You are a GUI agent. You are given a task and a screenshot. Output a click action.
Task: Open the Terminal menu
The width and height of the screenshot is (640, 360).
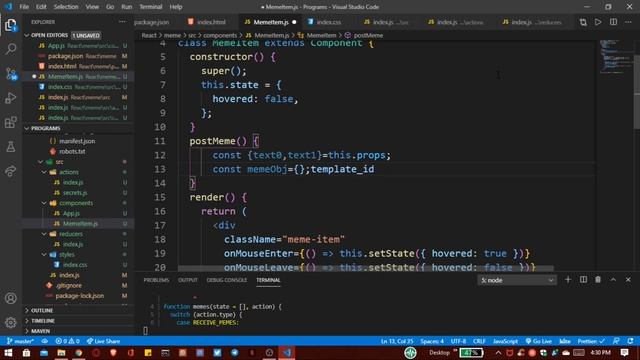(151, 7)
